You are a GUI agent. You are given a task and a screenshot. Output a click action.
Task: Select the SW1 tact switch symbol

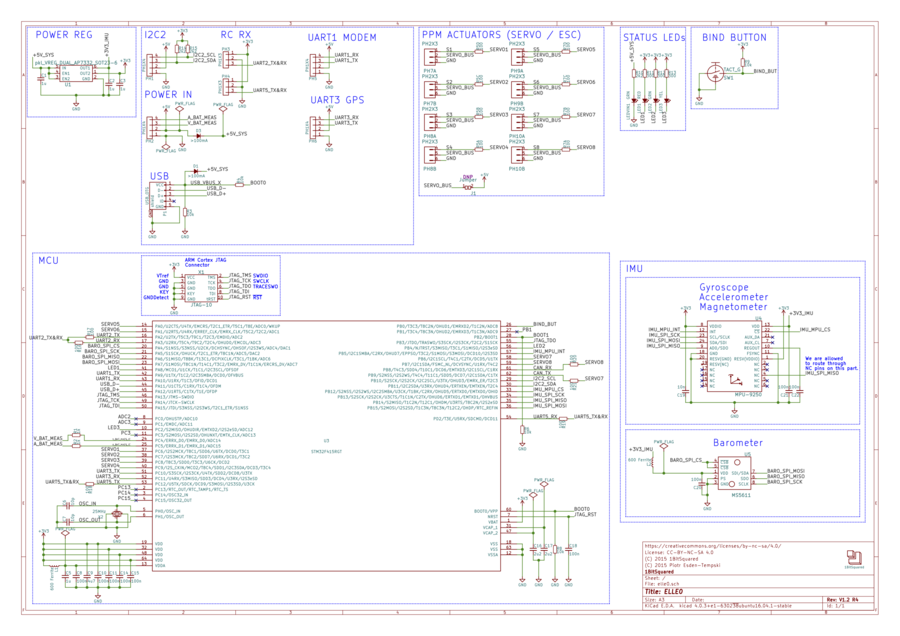click(x=715, y=73)
